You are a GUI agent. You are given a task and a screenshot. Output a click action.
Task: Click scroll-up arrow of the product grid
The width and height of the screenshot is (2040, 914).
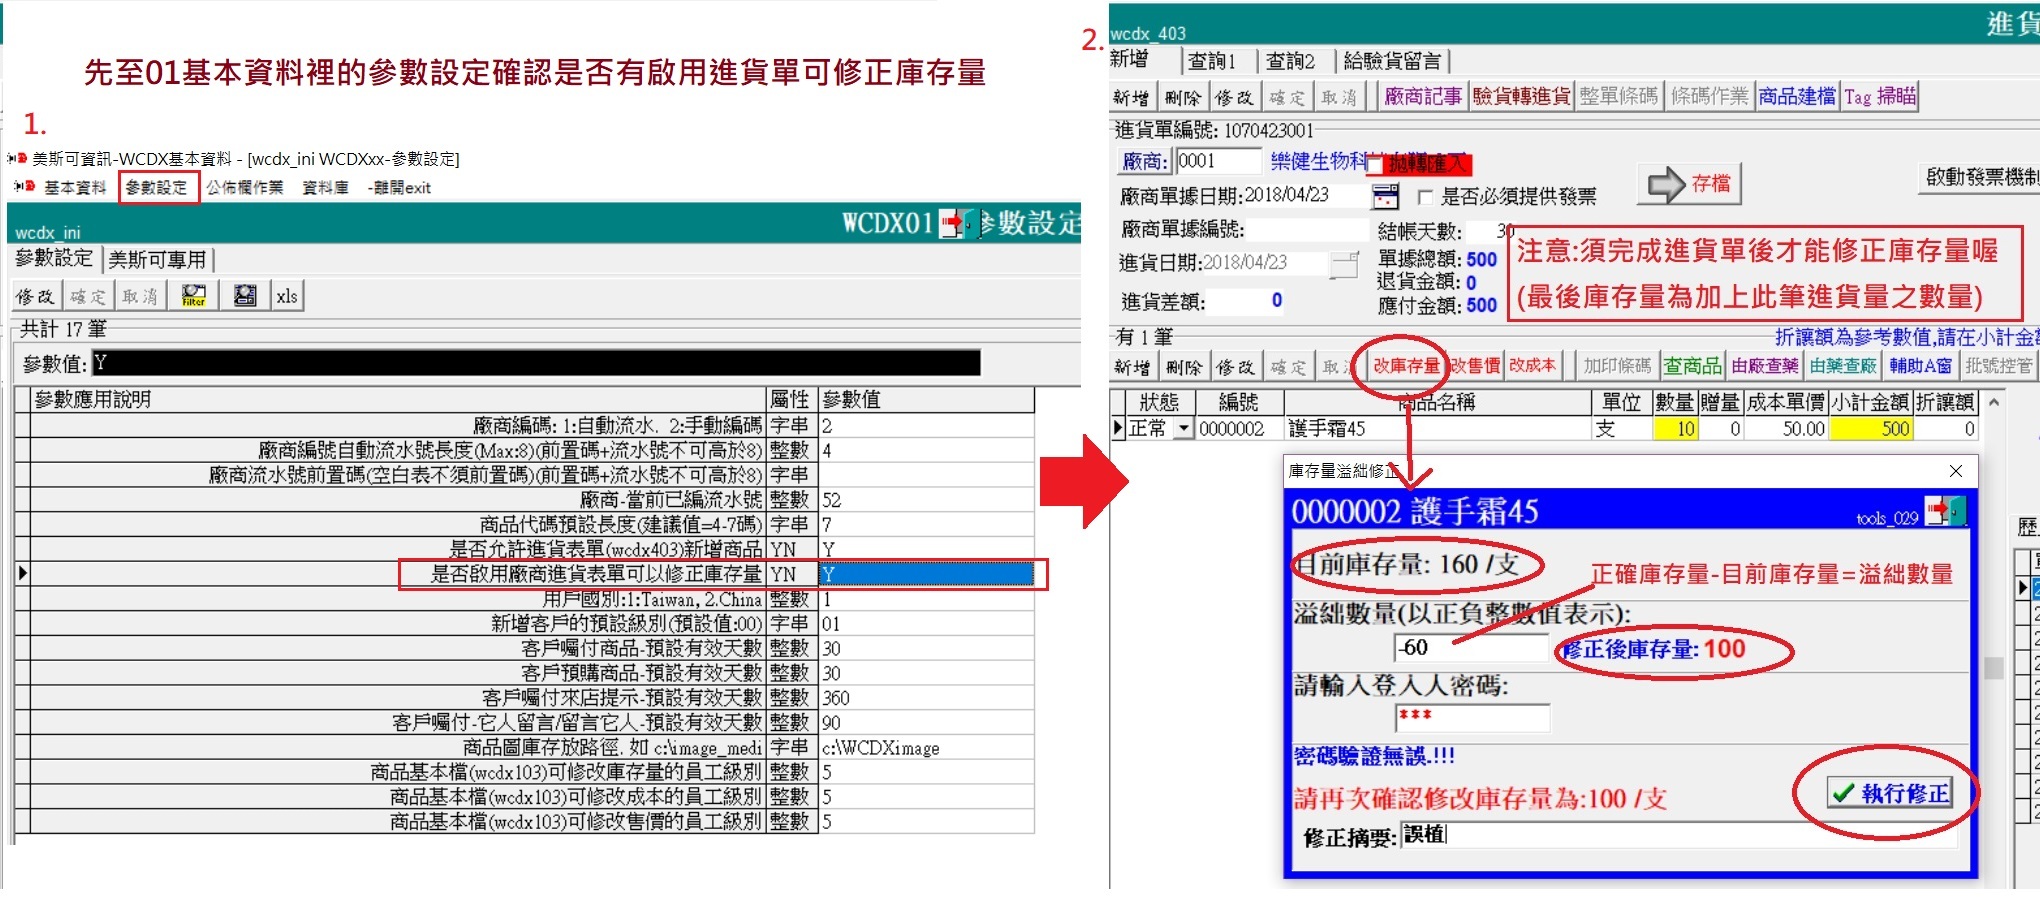(x=1993, y=403)
